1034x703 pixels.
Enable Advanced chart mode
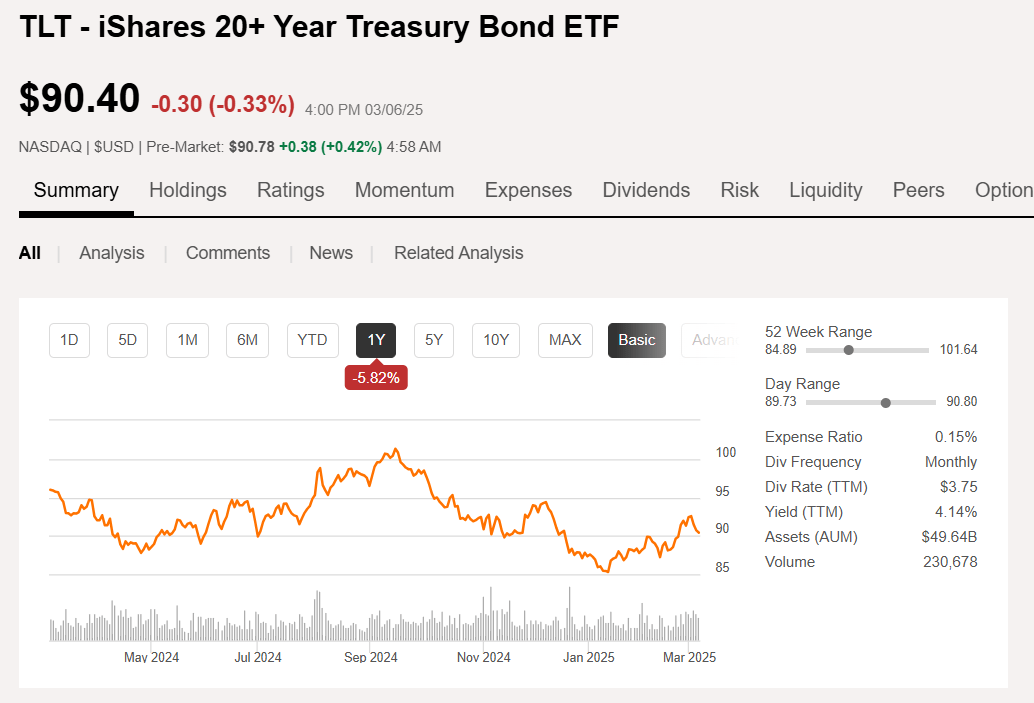point(715,340)
